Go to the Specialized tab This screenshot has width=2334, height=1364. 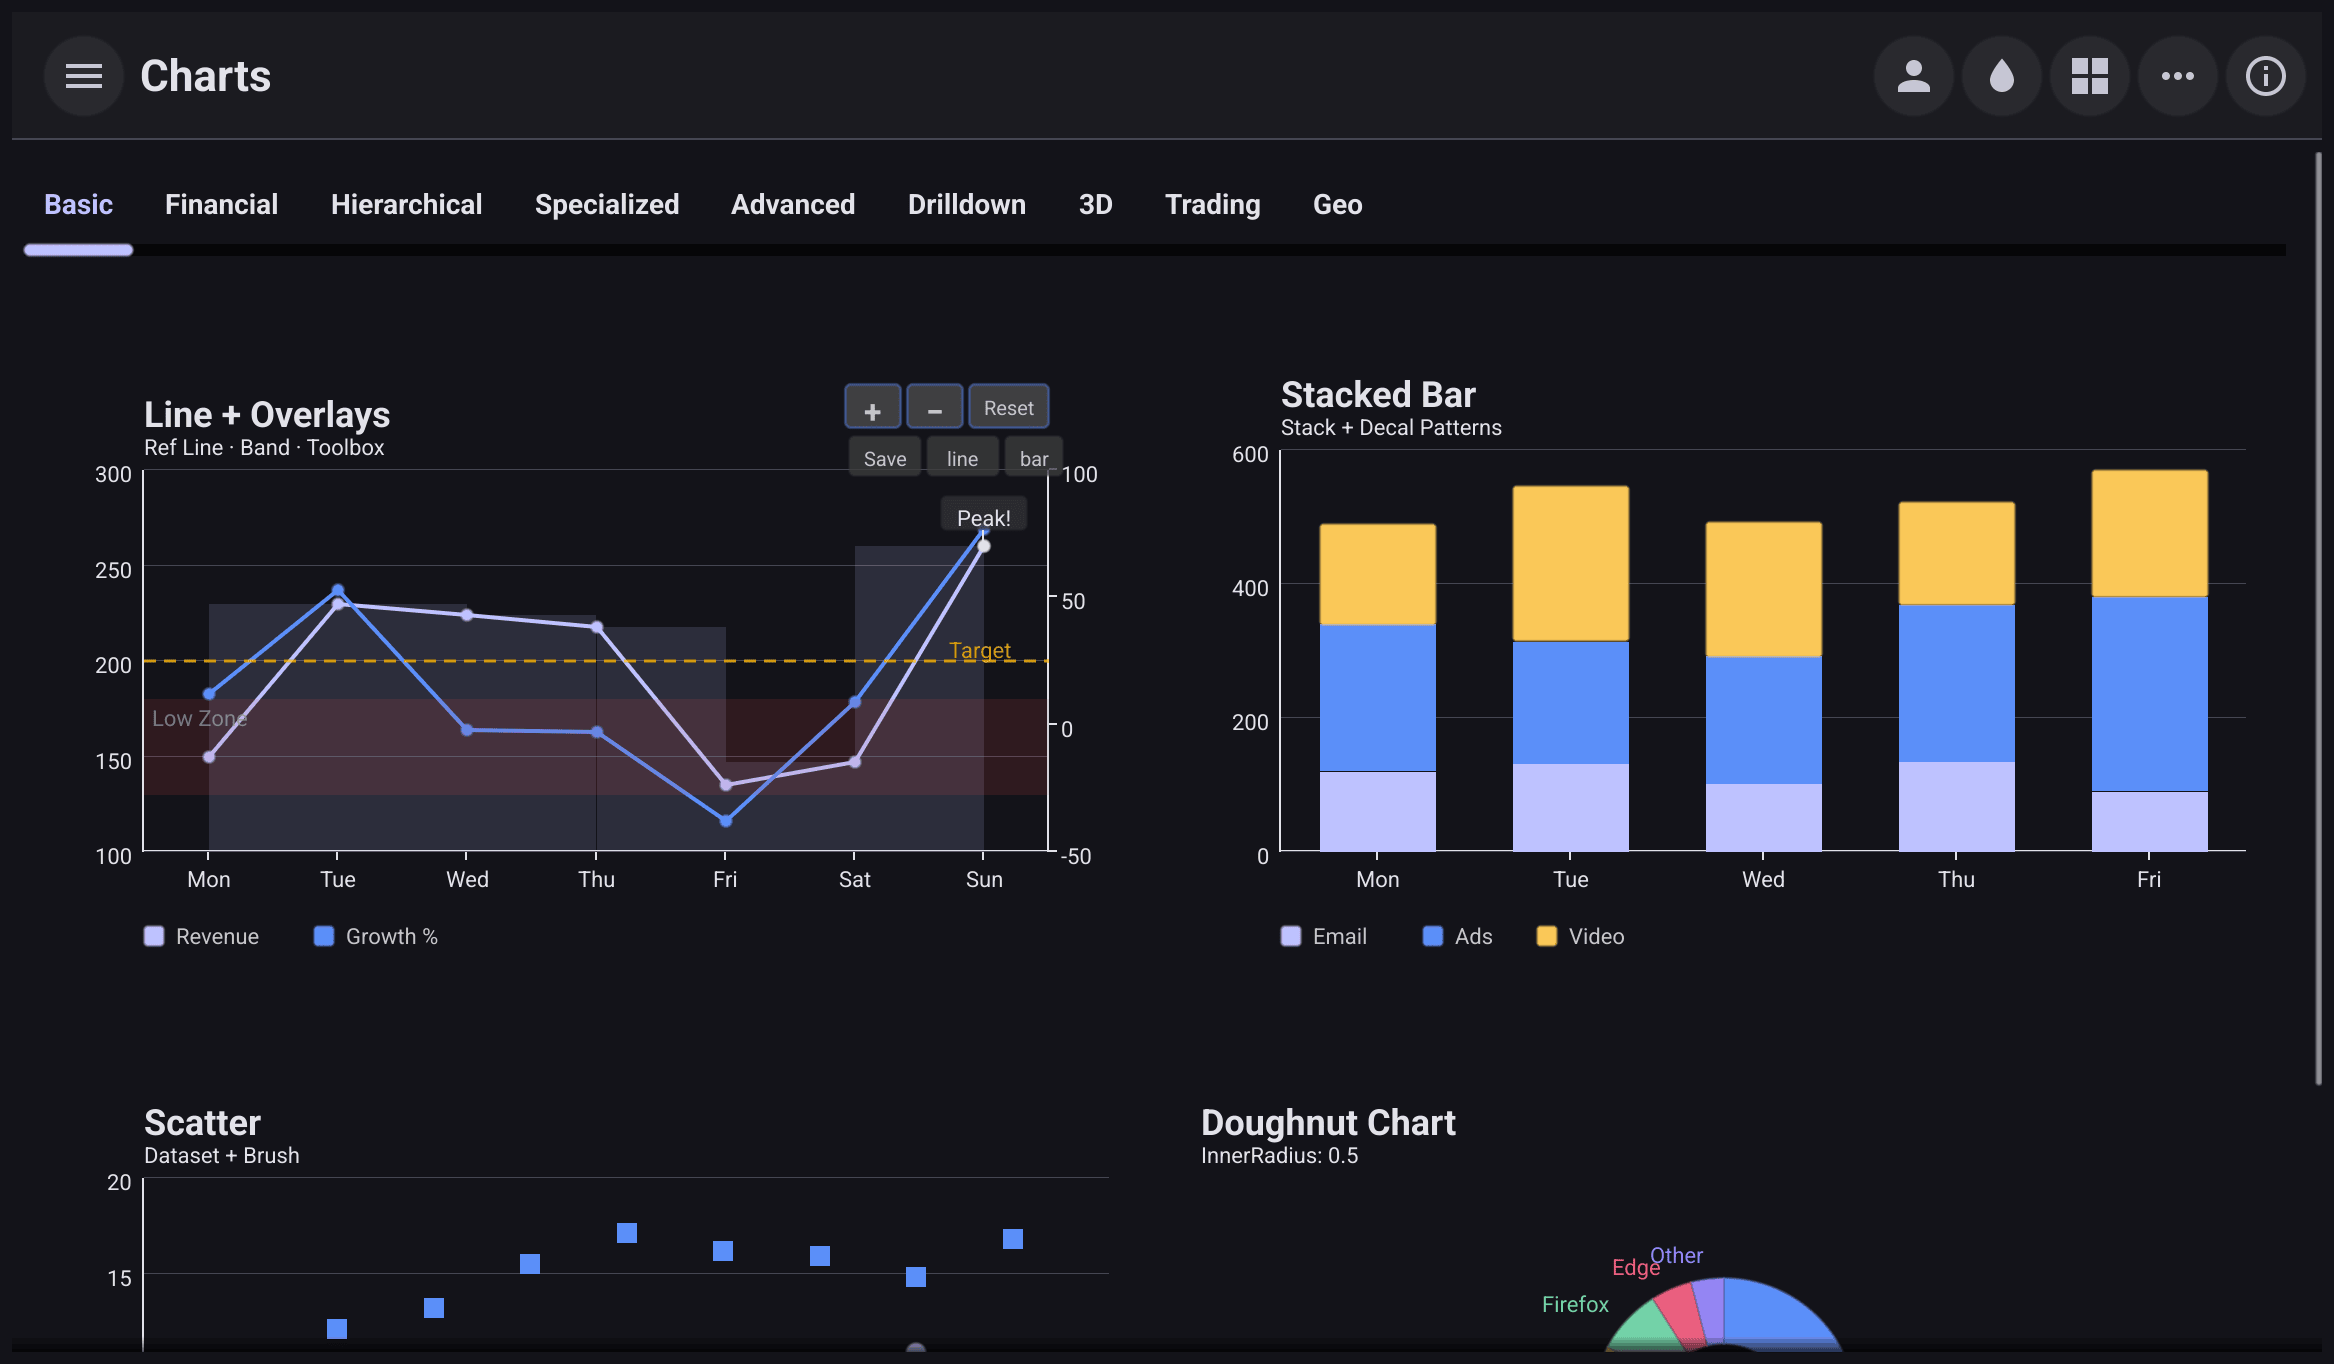coord(607,204)
